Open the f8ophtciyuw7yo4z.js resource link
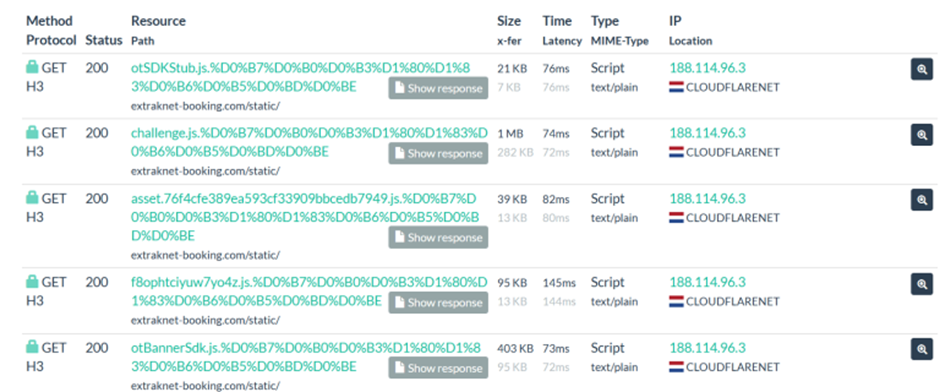Screen dimensions: 940x392 click(309, 291)
